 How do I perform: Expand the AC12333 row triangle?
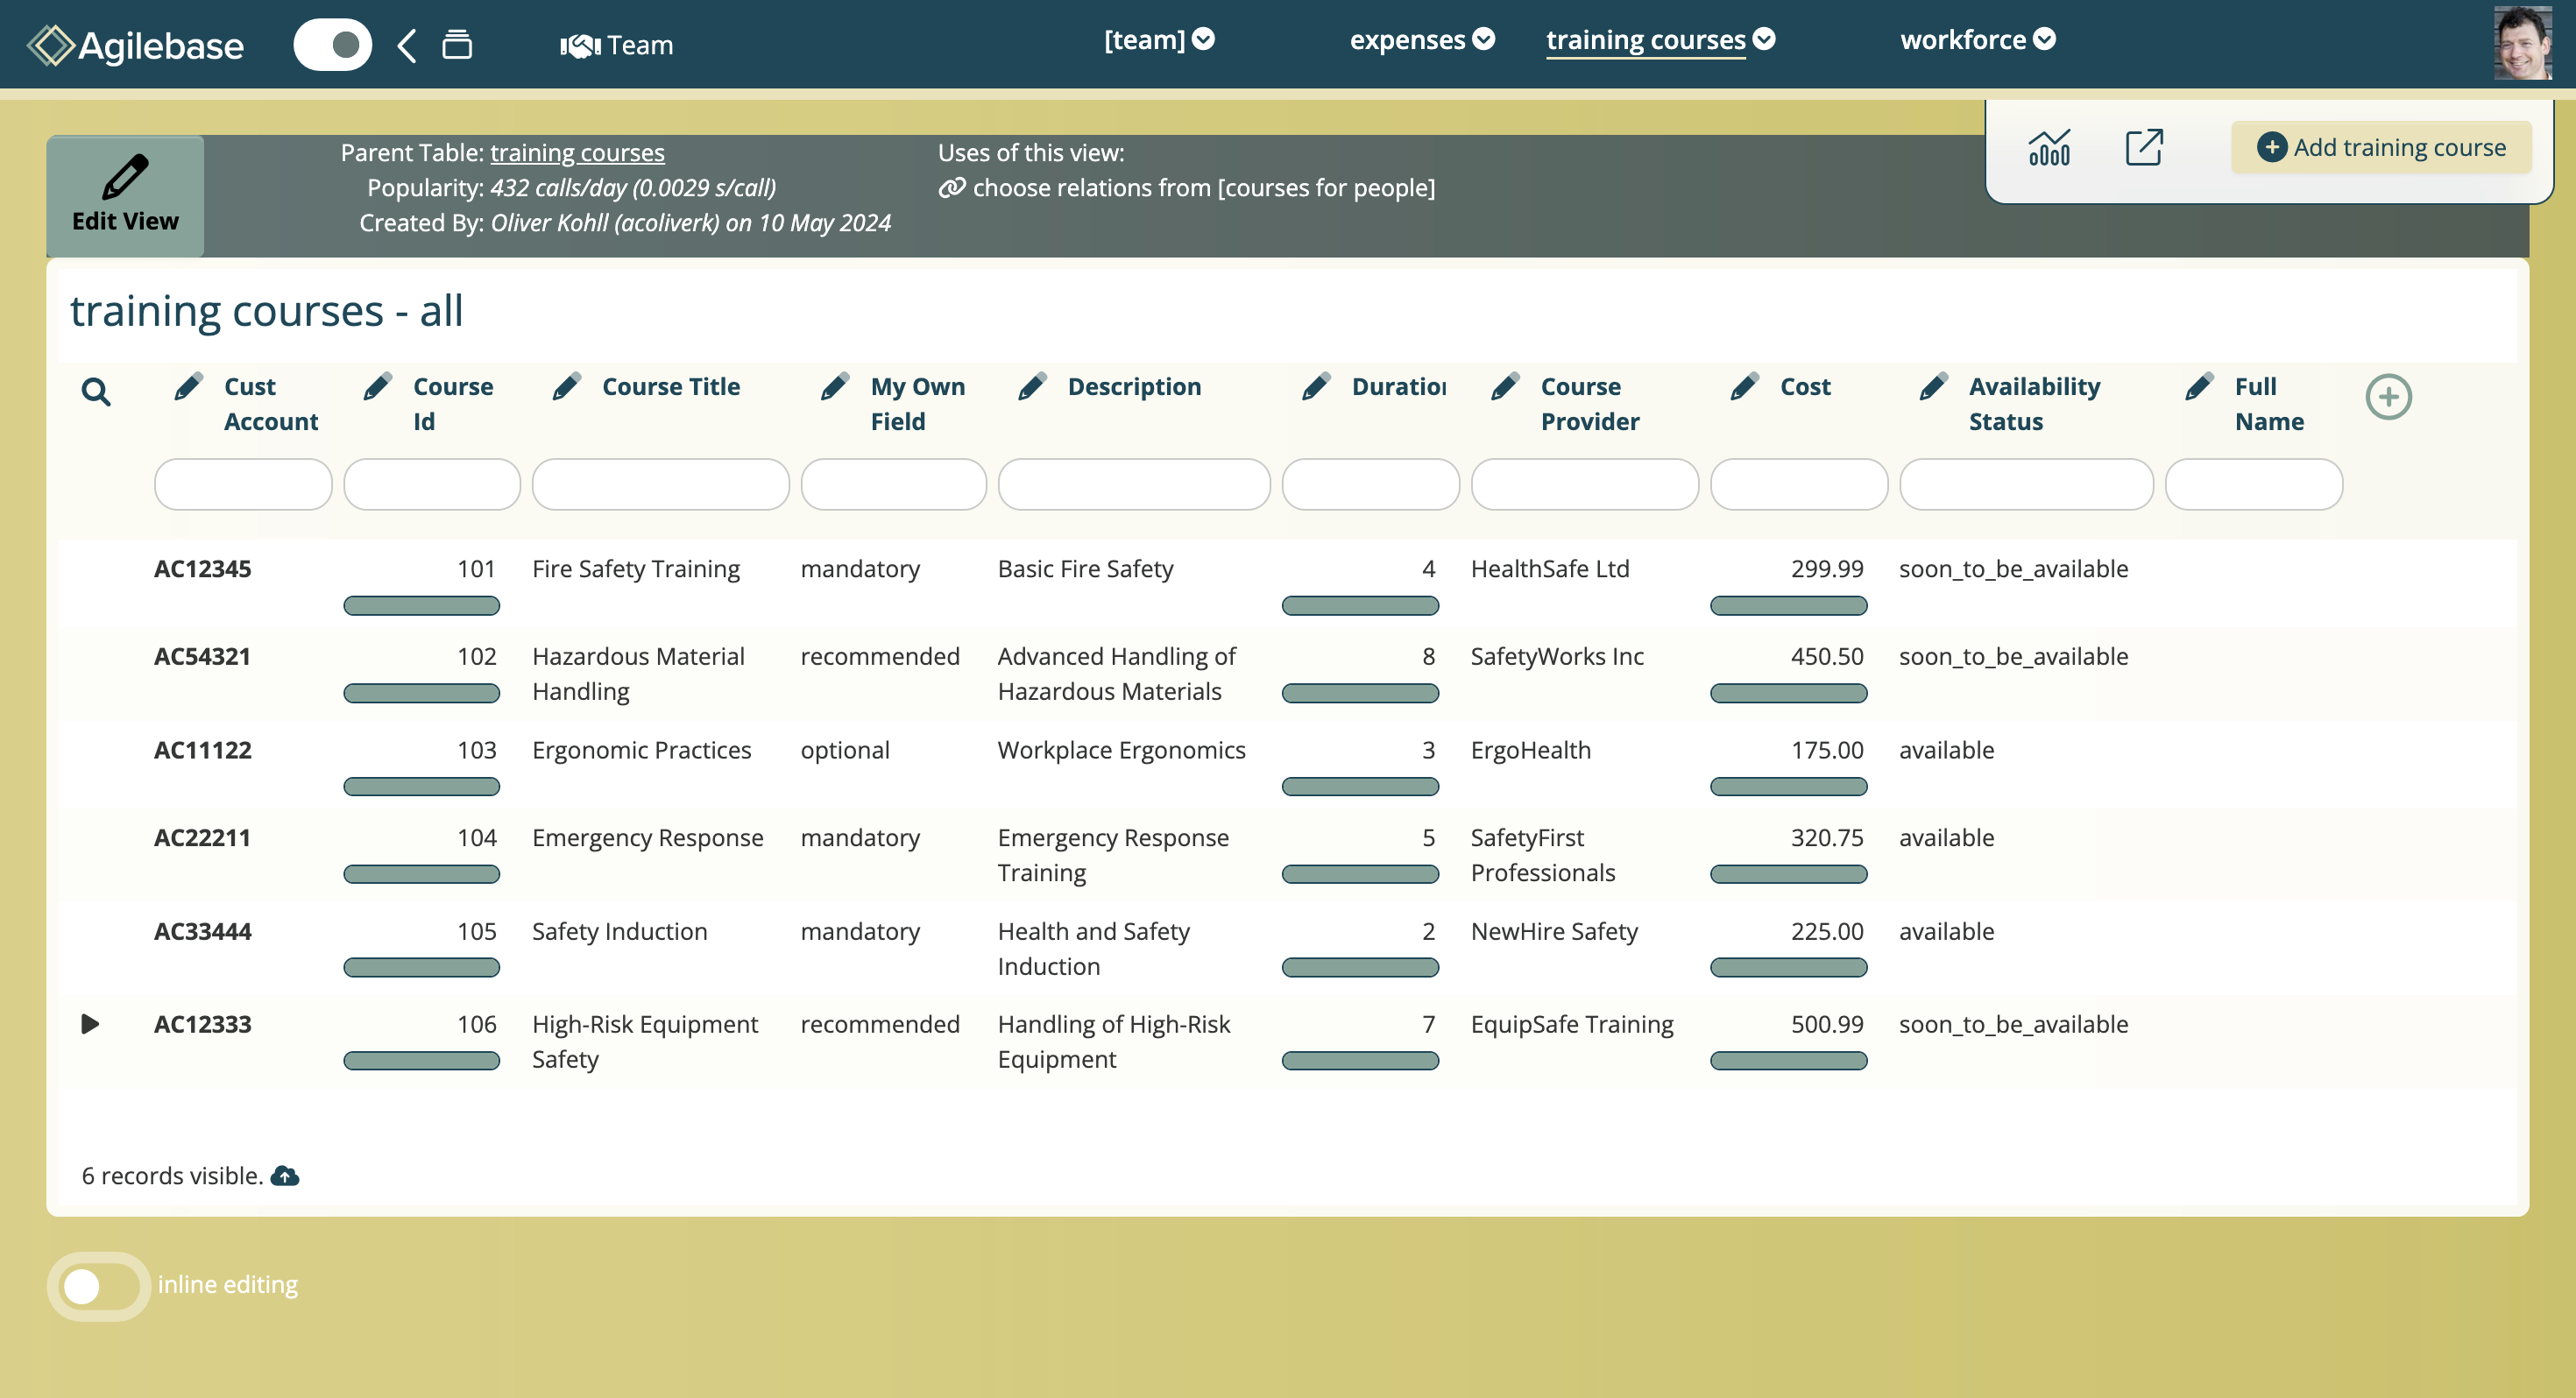[x=90, y=1024]
